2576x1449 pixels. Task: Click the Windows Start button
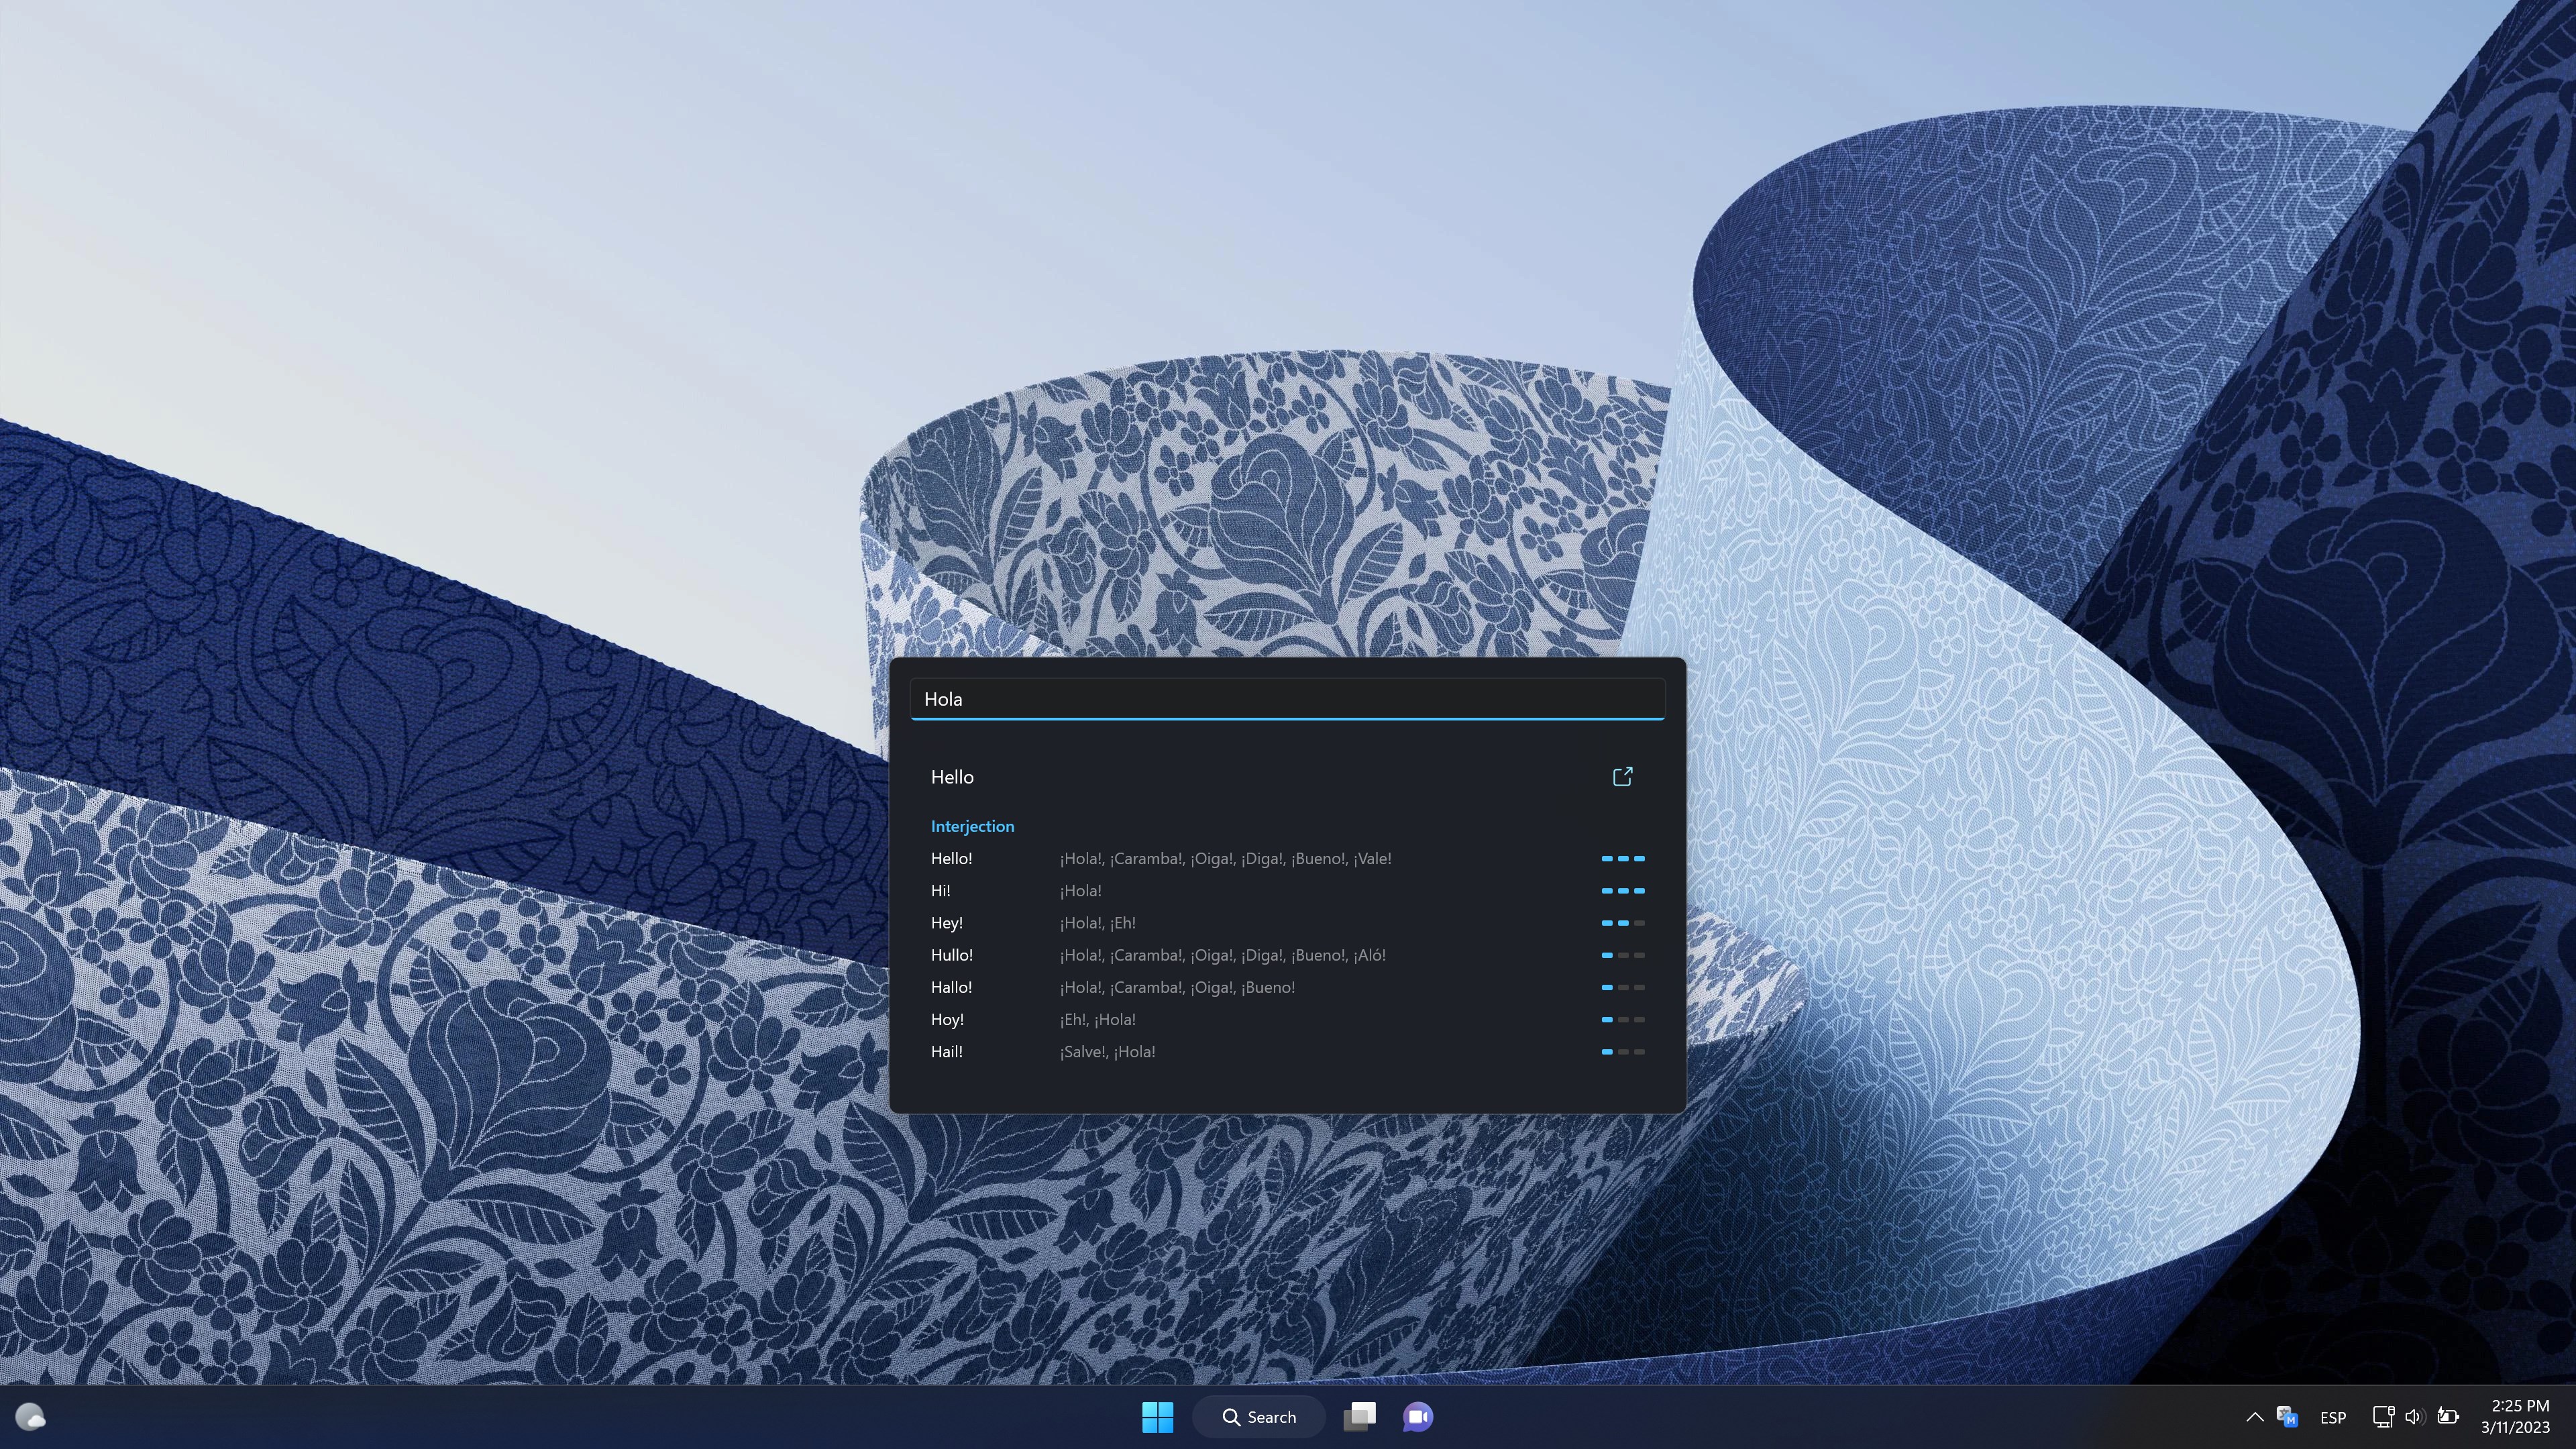1157,1417
